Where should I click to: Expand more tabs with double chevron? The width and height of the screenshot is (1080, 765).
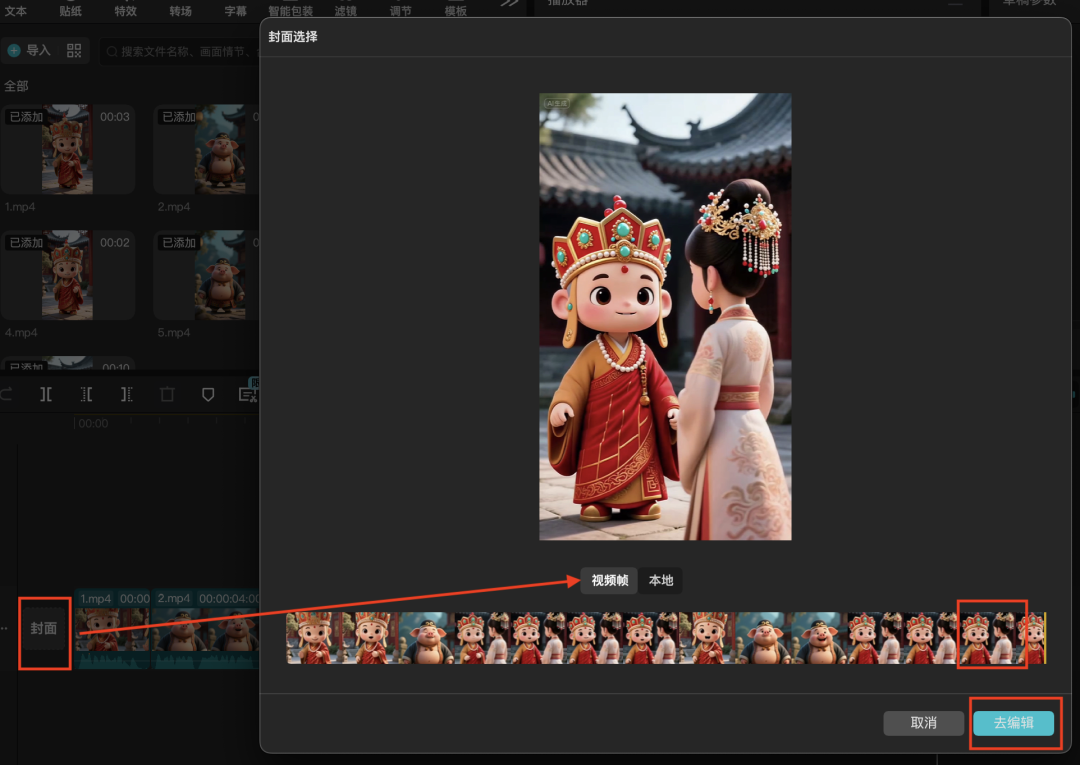pos(510,4)
